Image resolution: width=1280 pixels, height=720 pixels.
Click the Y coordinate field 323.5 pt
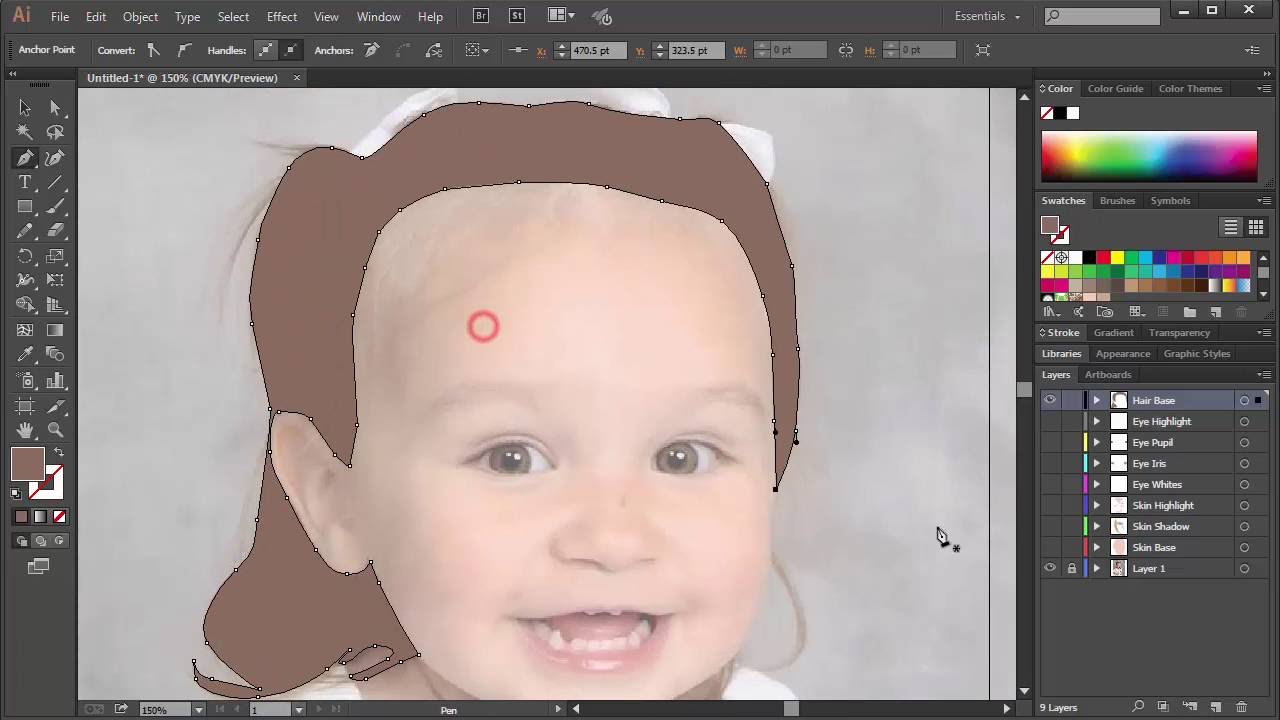[695, 50]
